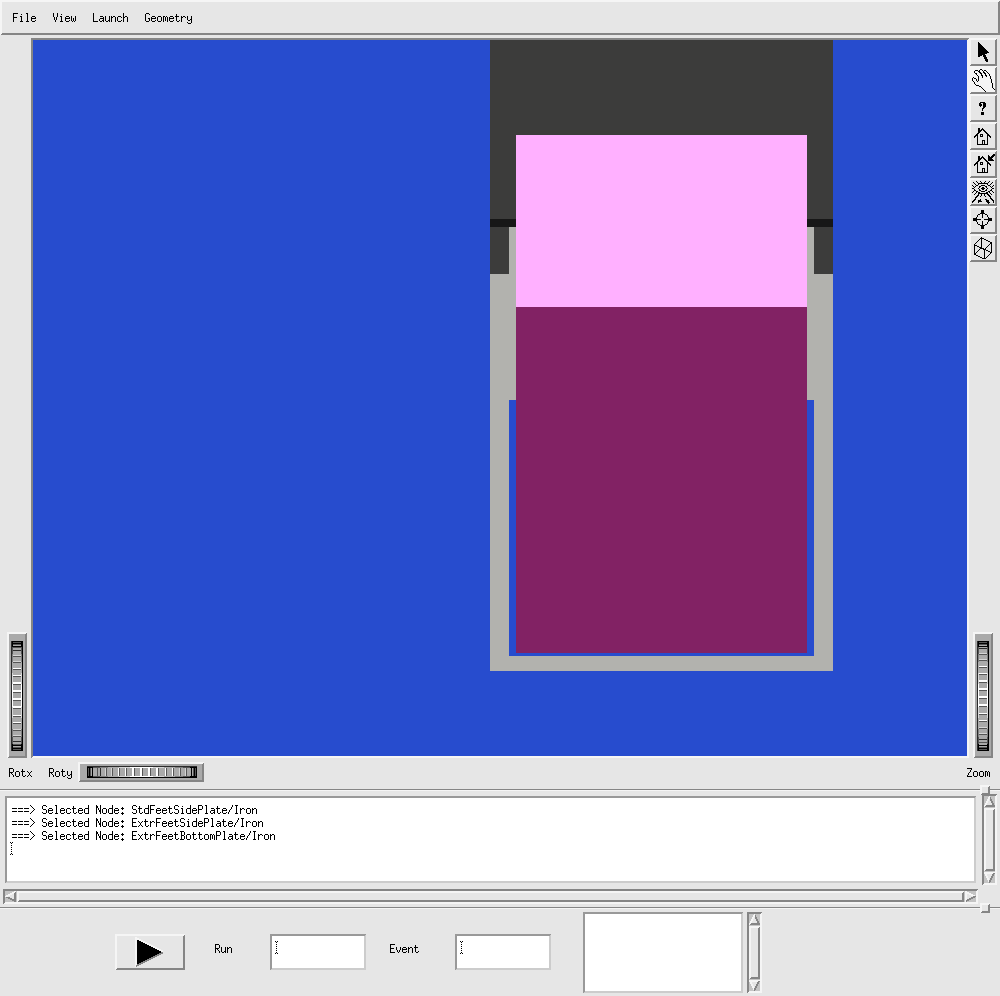
Task: Click the question mark help icon
Action: [x=983, y=109]
